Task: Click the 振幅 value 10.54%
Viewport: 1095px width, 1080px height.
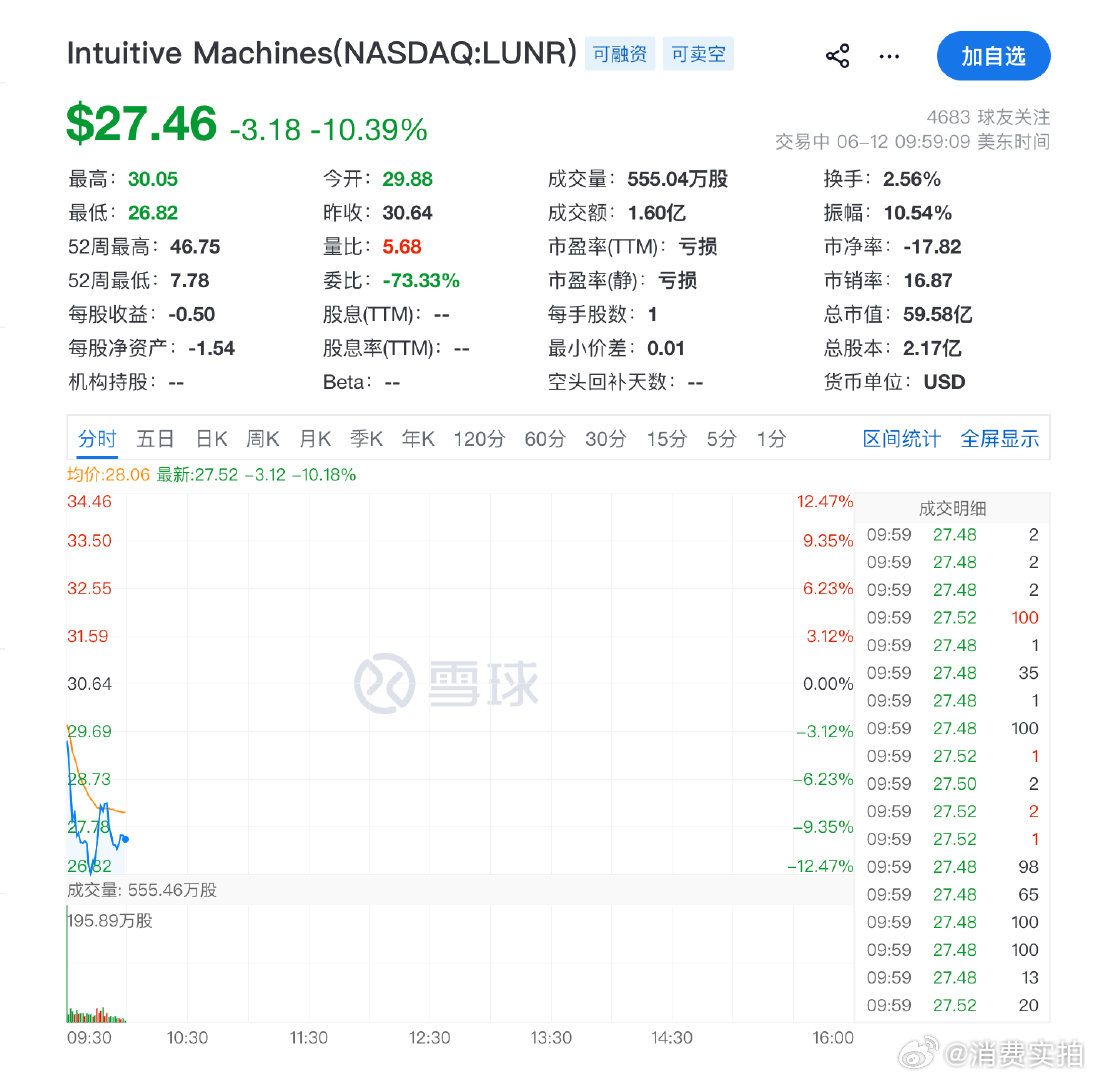Action: pos(918,213)
